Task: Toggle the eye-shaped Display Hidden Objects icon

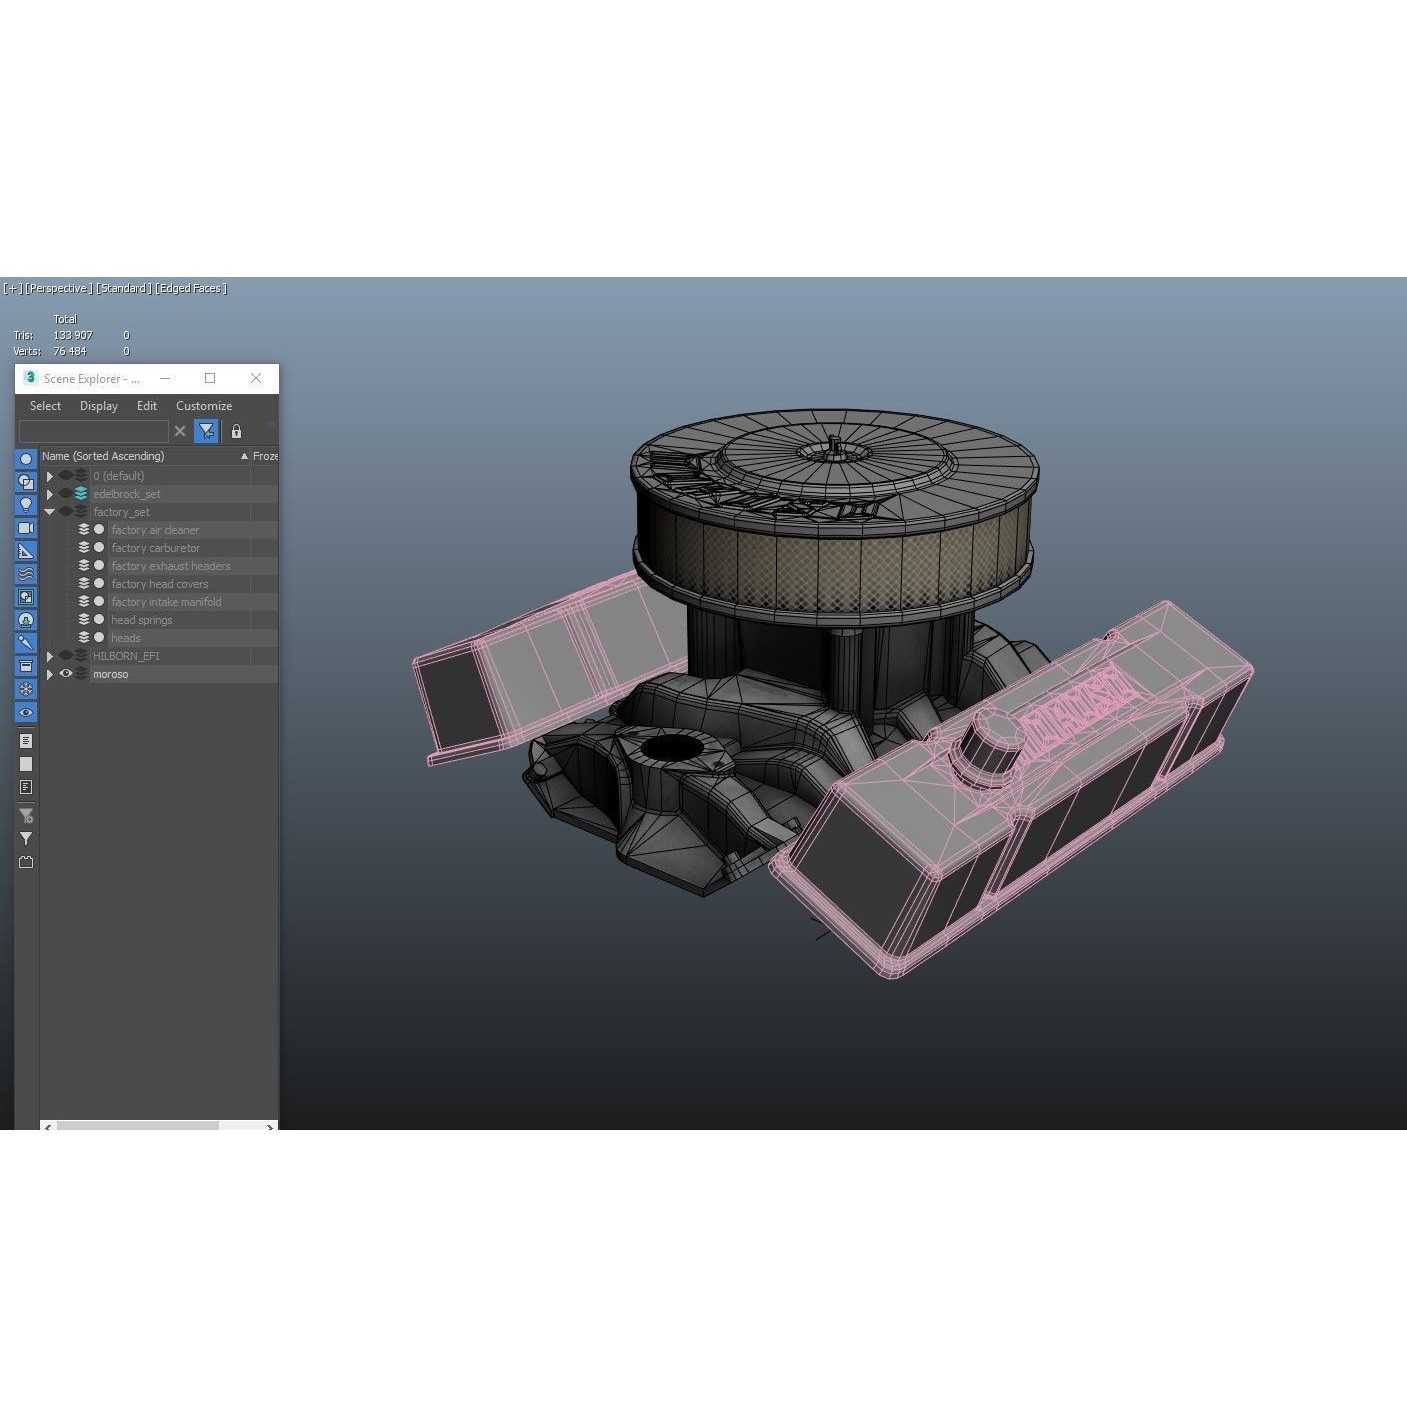Action: coord(25,712)
